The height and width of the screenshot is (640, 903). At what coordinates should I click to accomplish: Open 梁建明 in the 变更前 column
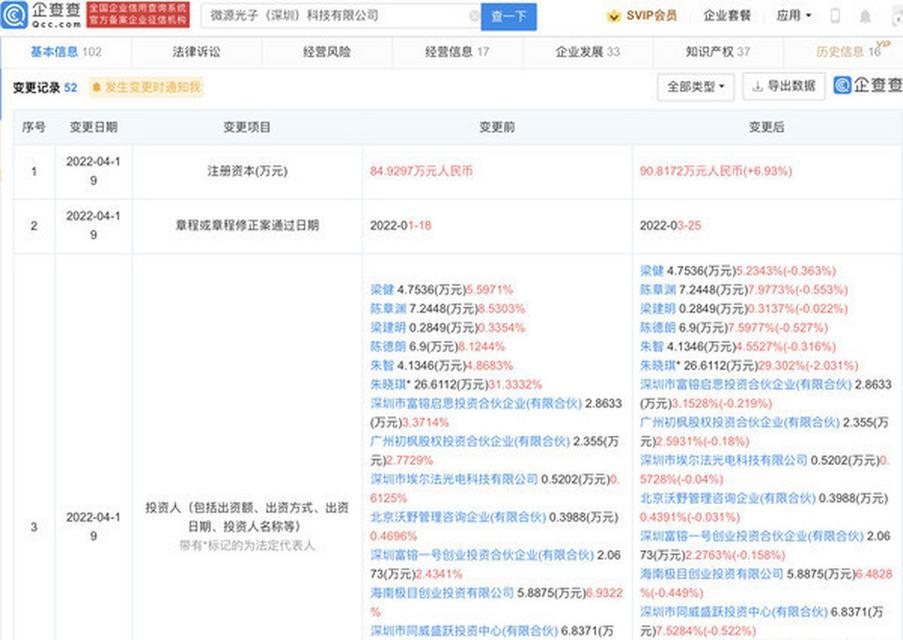click(x=388, y=327)
